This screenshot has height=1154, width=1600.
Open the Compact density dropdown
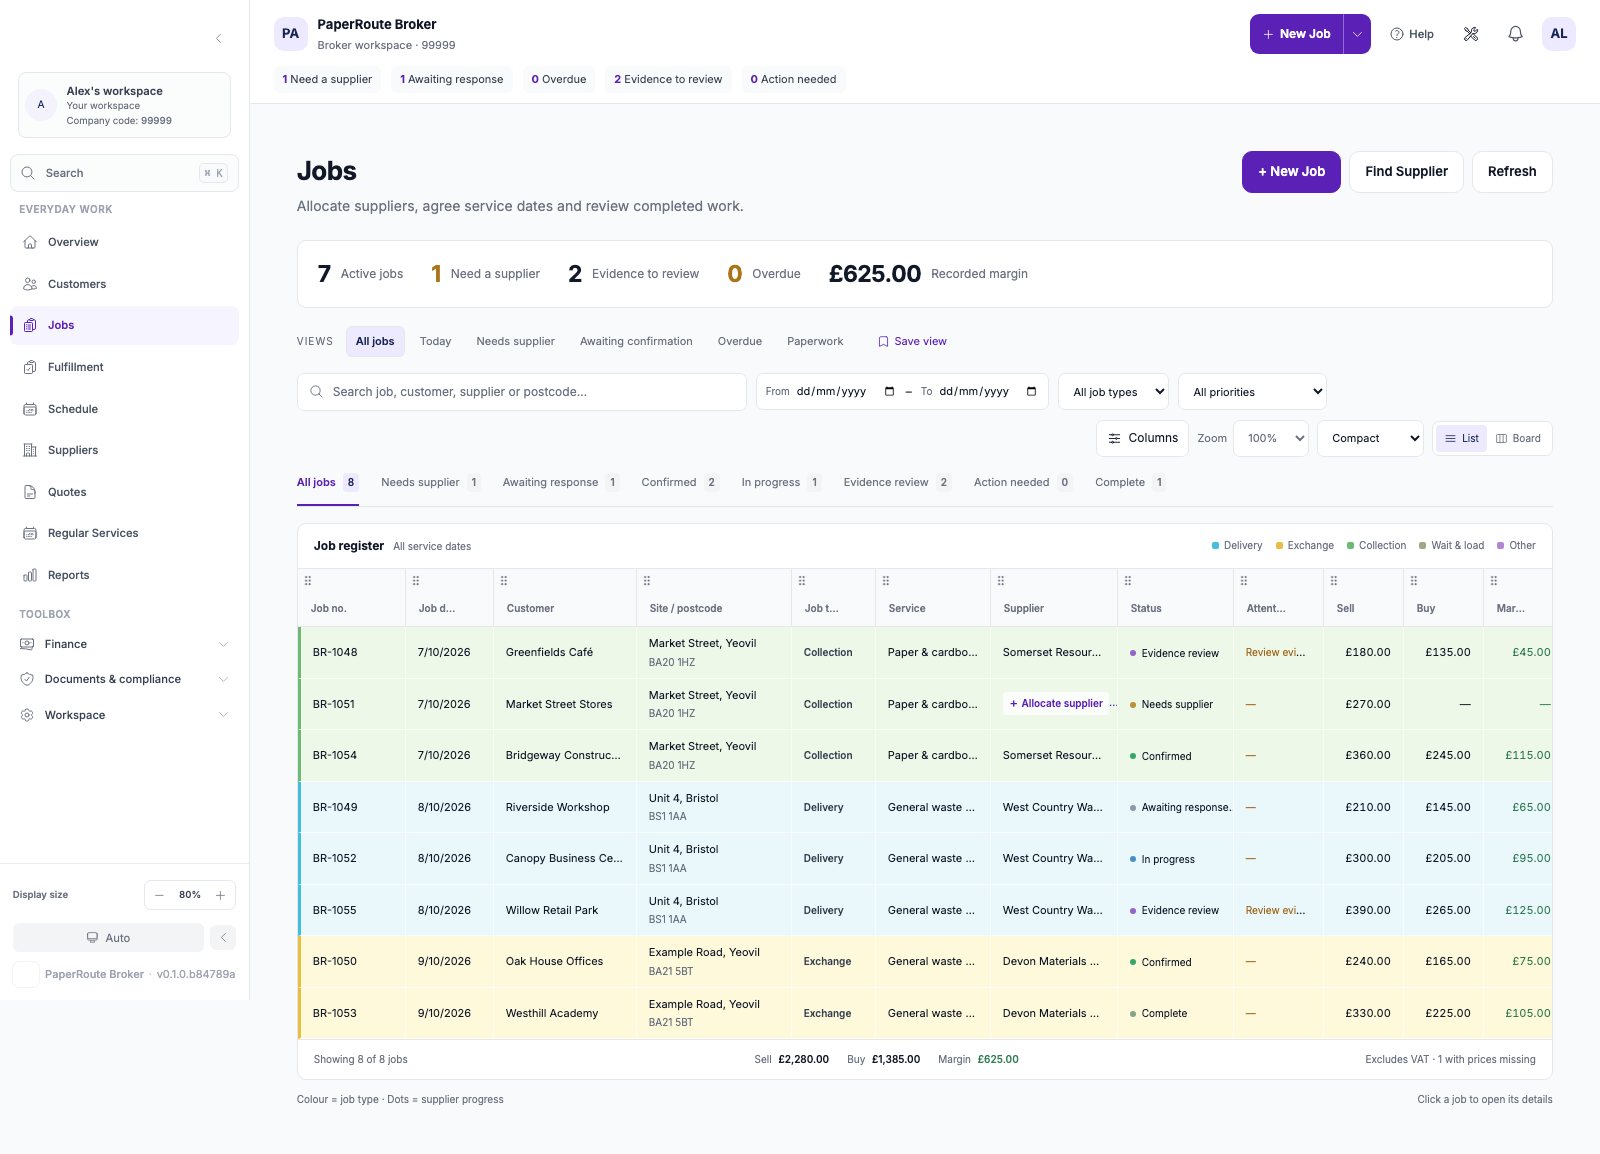(x=1371, y=439)
